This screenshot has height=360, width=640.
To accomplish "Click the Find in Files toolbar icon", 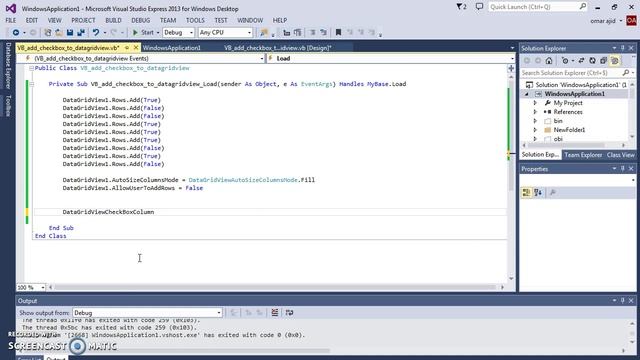I will click(264, 32).
